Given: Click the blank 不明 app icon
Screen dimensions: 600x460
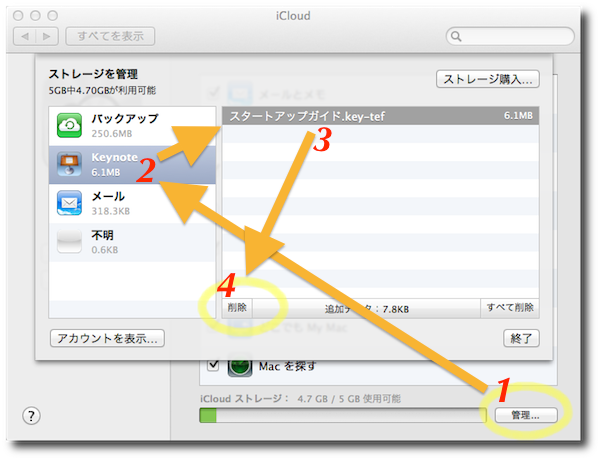Looking at the screenshot, I should coord(69,241).
